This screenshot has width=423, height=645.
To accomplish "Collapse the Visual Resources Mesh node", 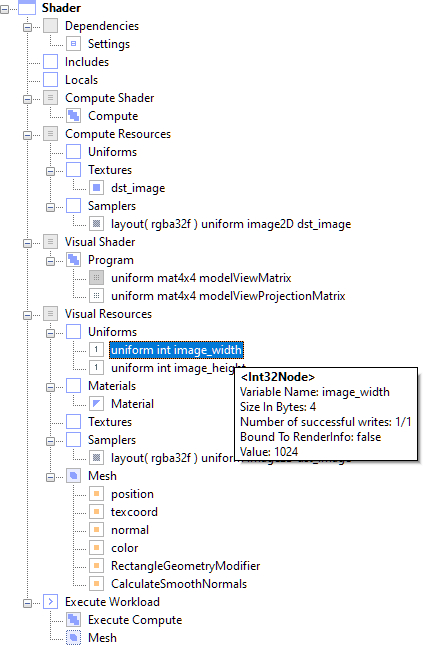I will 50,477.
